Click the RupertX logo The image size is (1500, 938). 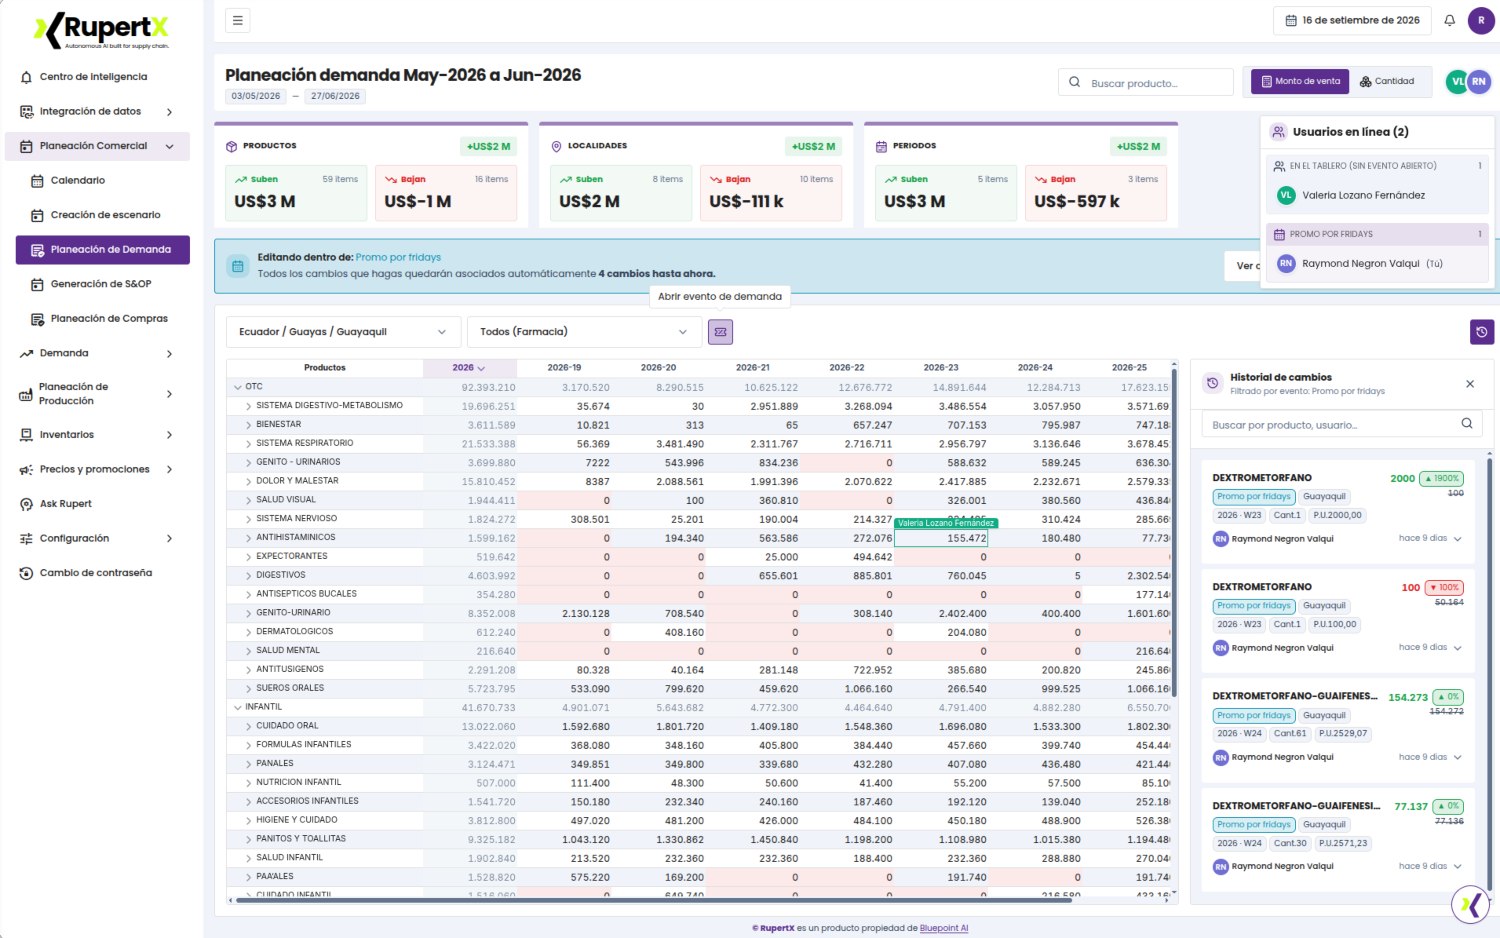102,30
